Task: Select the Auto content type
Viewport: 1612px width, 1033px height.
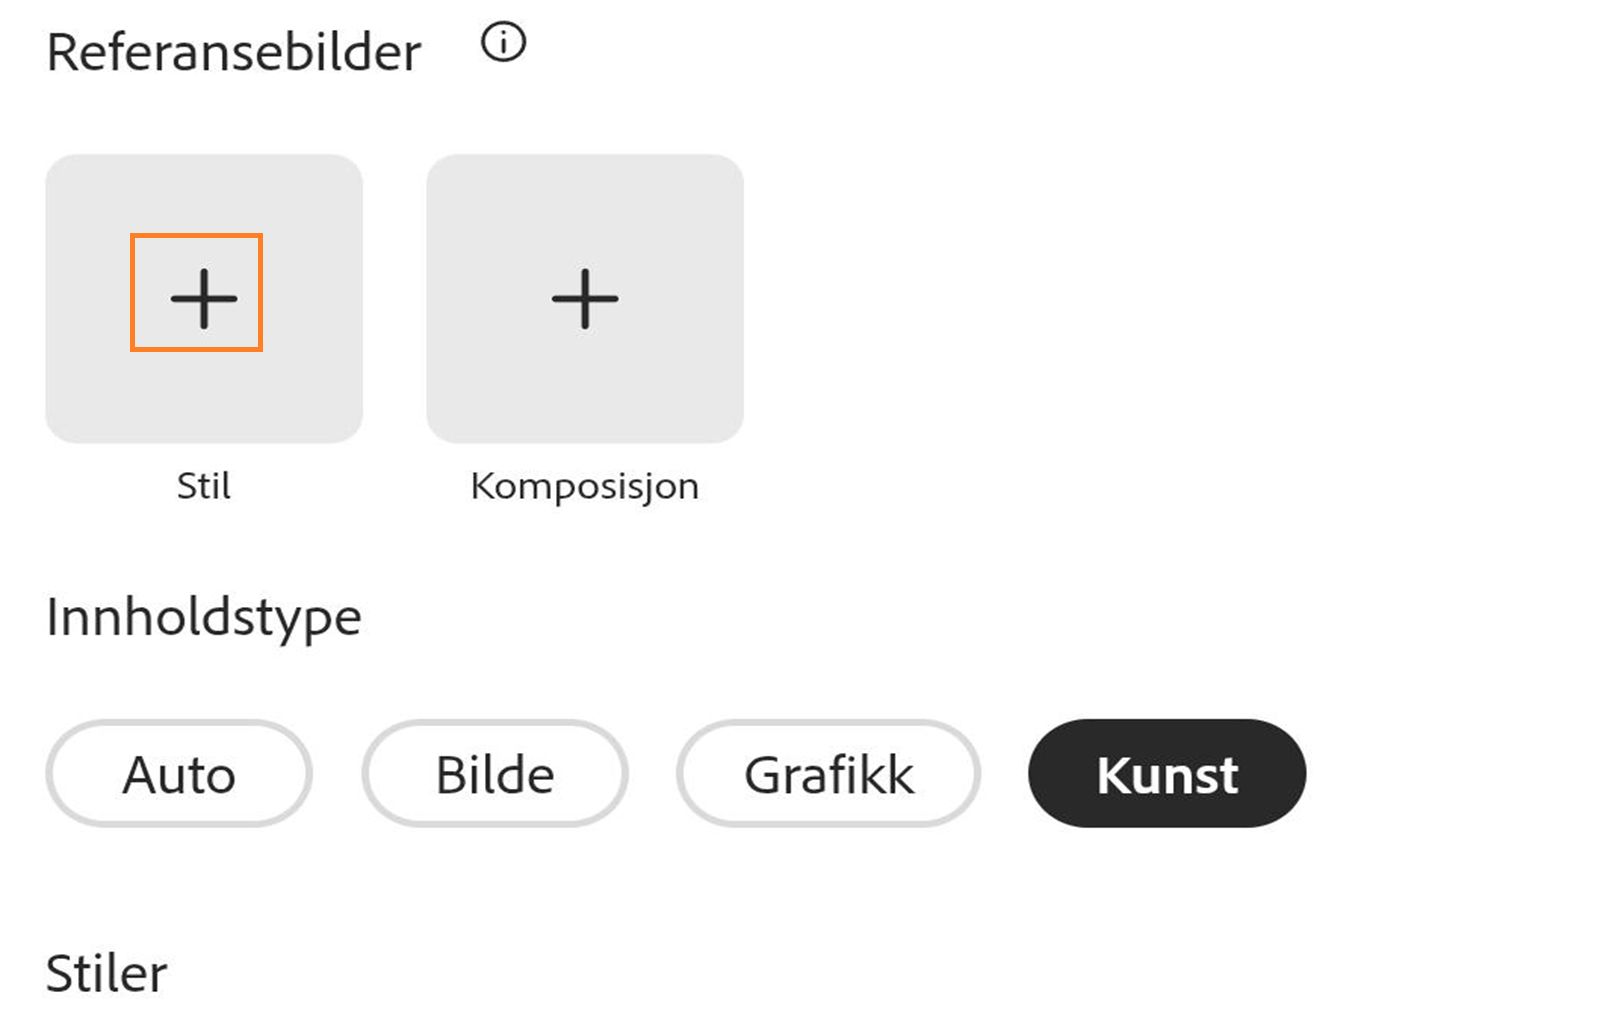Action: pyautogui.click(x=177, y=773)
